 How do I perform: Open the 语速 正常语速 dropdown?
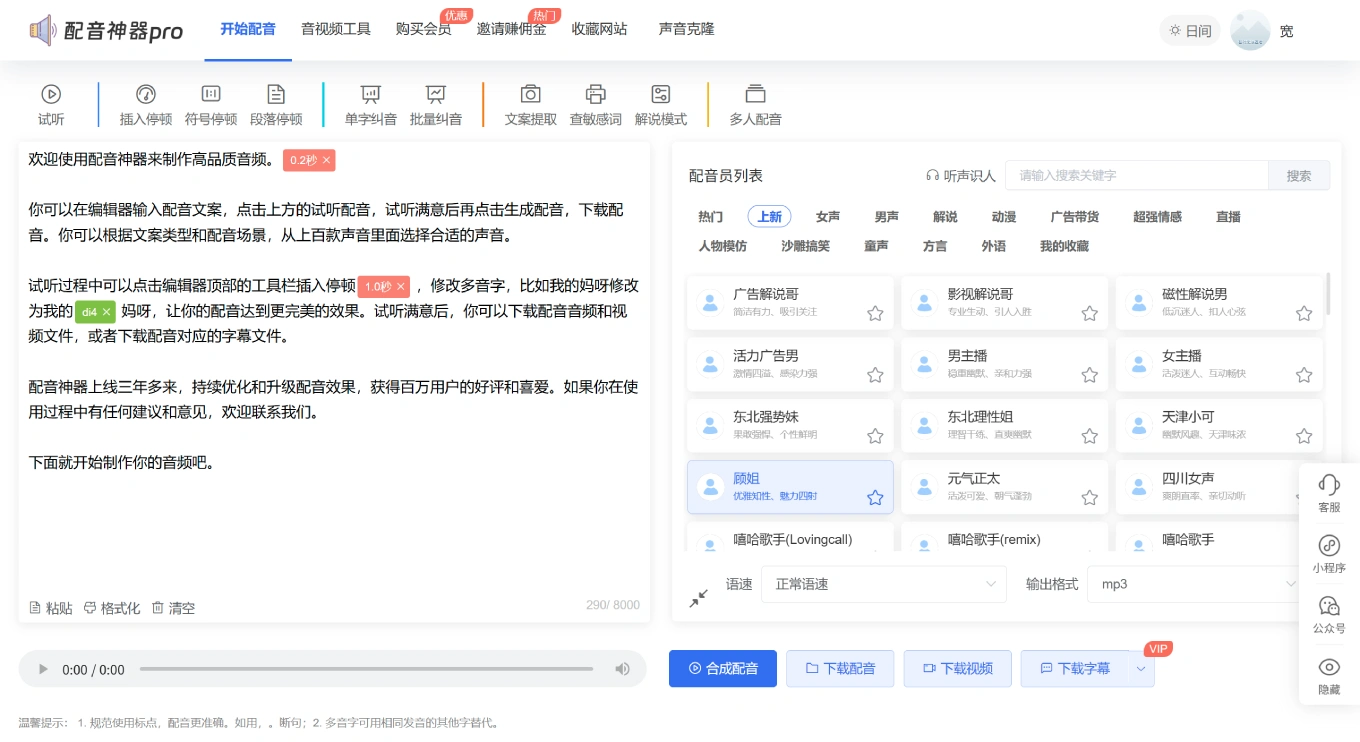[x=884, y=584]
